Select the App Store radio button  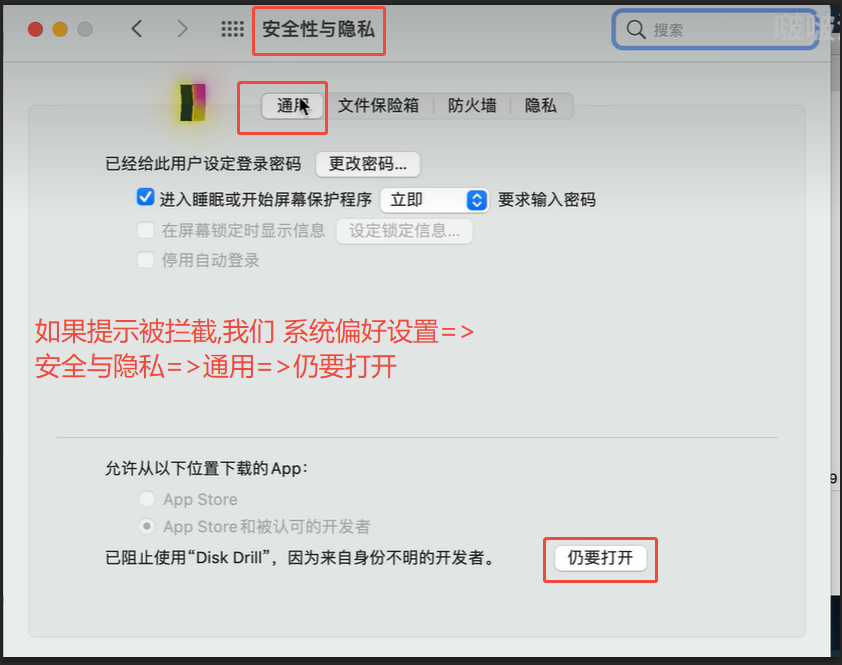(147, 499)
